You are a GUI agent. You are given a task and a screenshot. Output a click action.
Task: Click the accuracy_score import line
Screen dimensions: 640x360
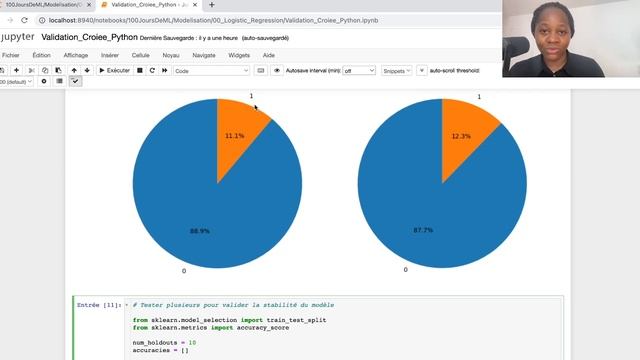(211, 327)
